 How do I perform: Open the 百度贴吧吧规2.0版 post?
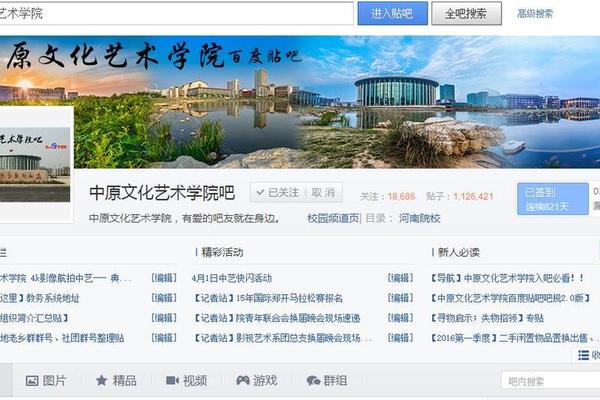[511, 298]
